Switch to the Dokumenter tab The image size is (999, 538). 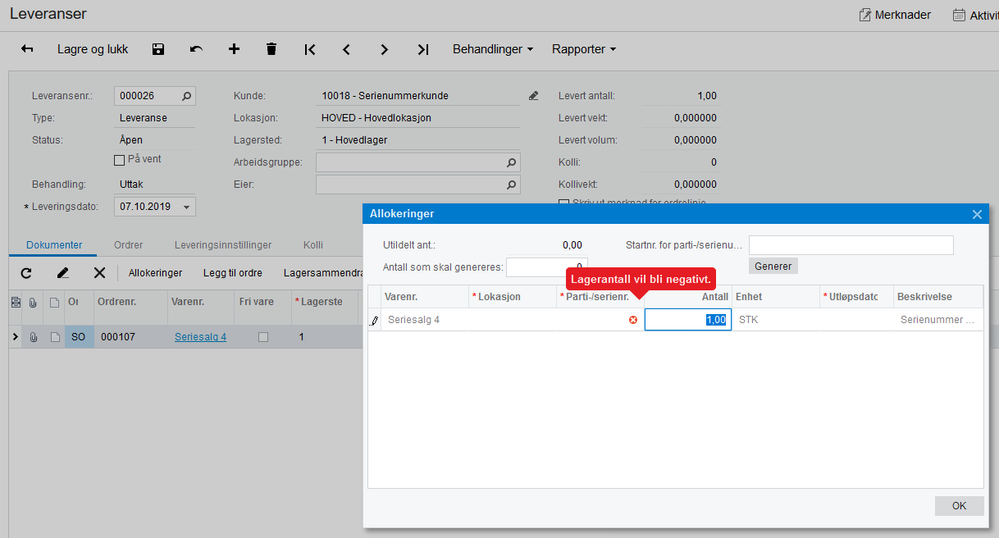[54, 245]
